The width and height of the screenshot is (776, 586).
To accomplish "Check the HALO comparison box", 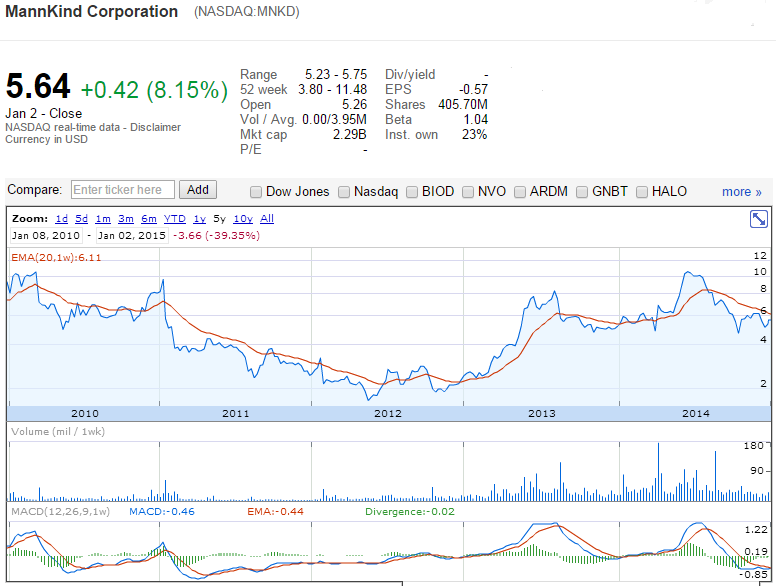I will pos(642,192).
